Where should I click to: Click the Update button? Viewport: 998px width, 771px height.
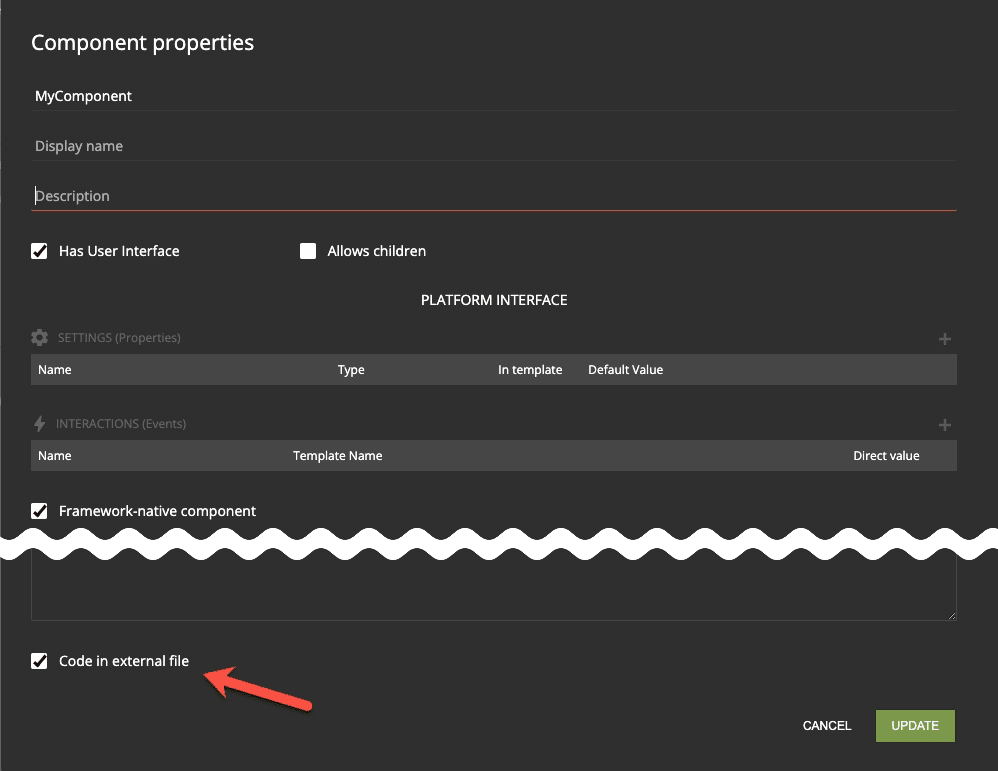[x=915, y=726]
